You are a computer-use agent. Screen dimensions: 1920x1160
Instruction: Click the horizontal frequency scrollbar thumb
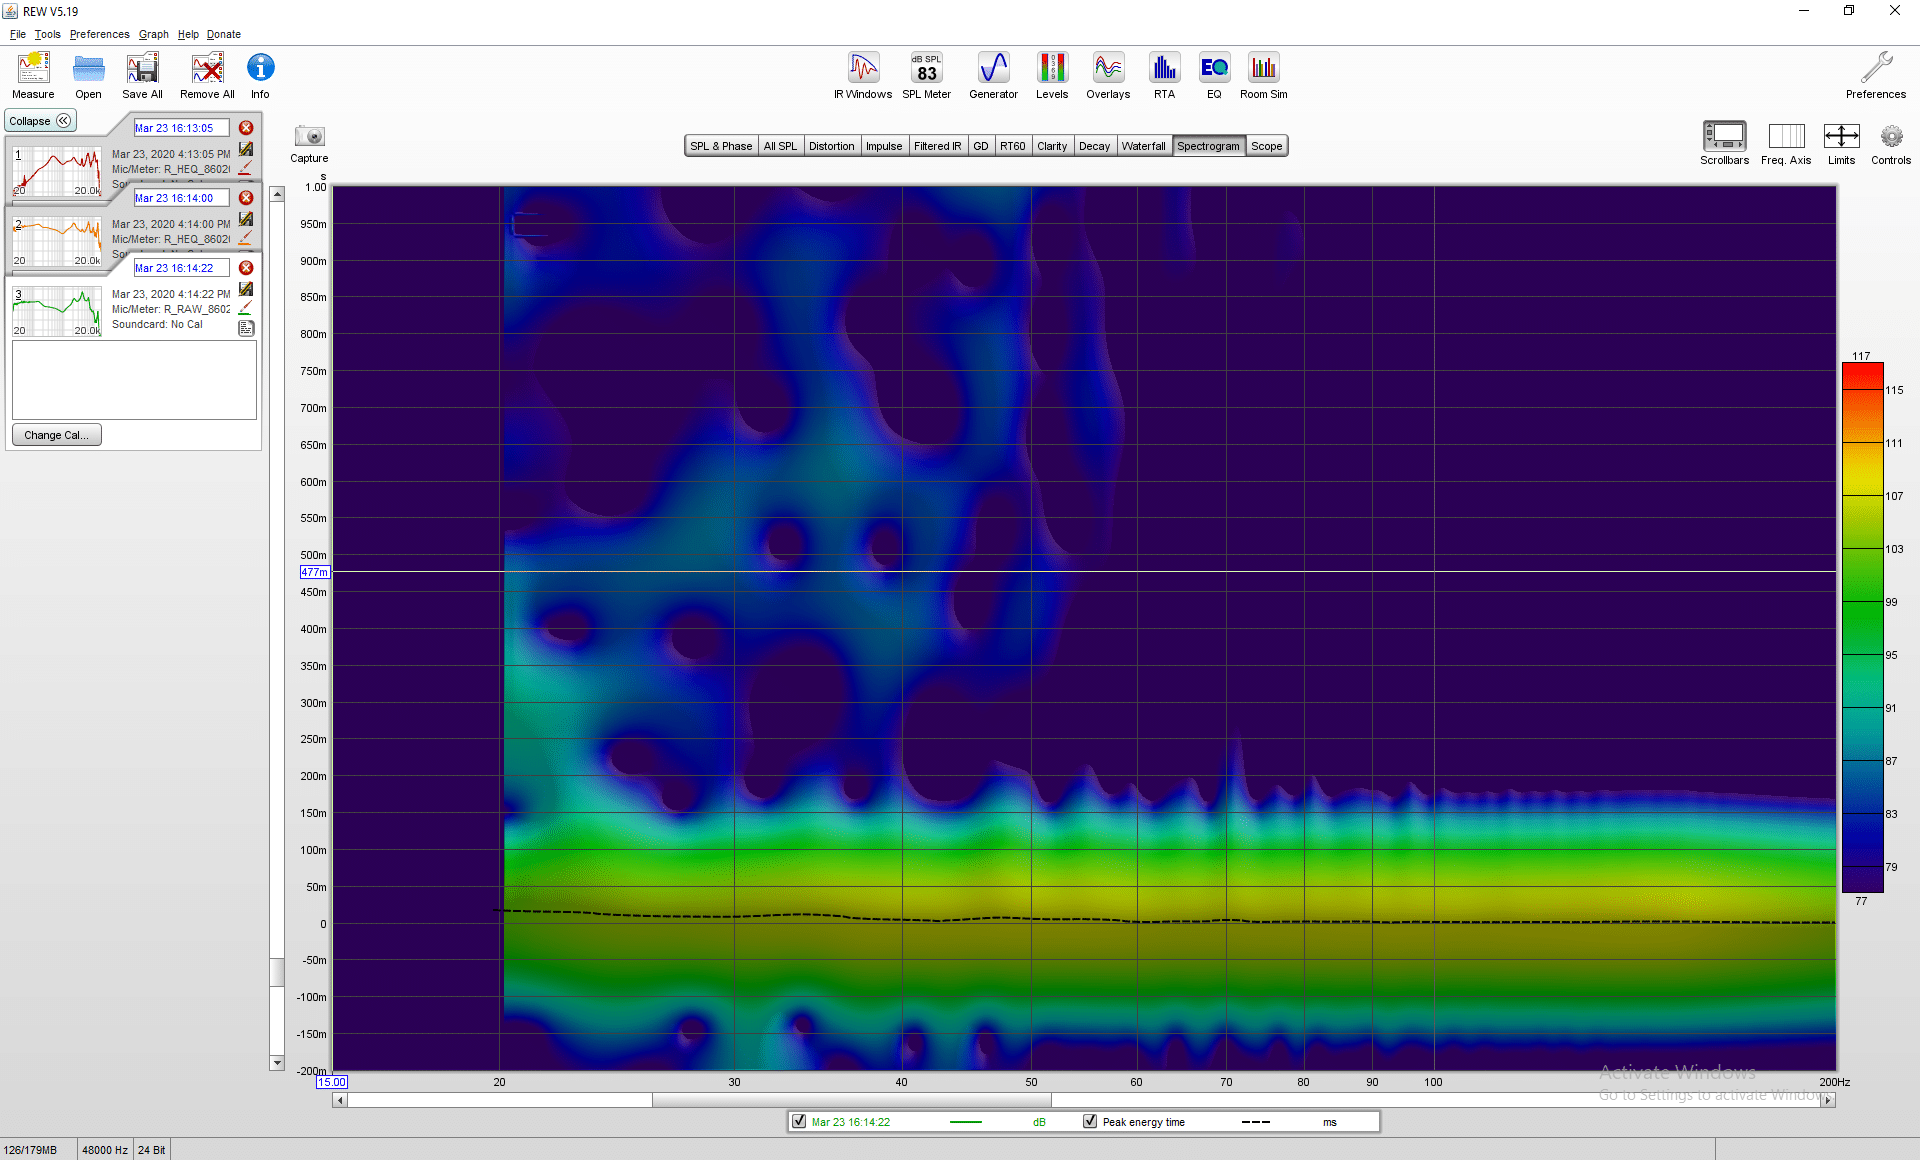pyautogui.click(x=851, y=1100)
